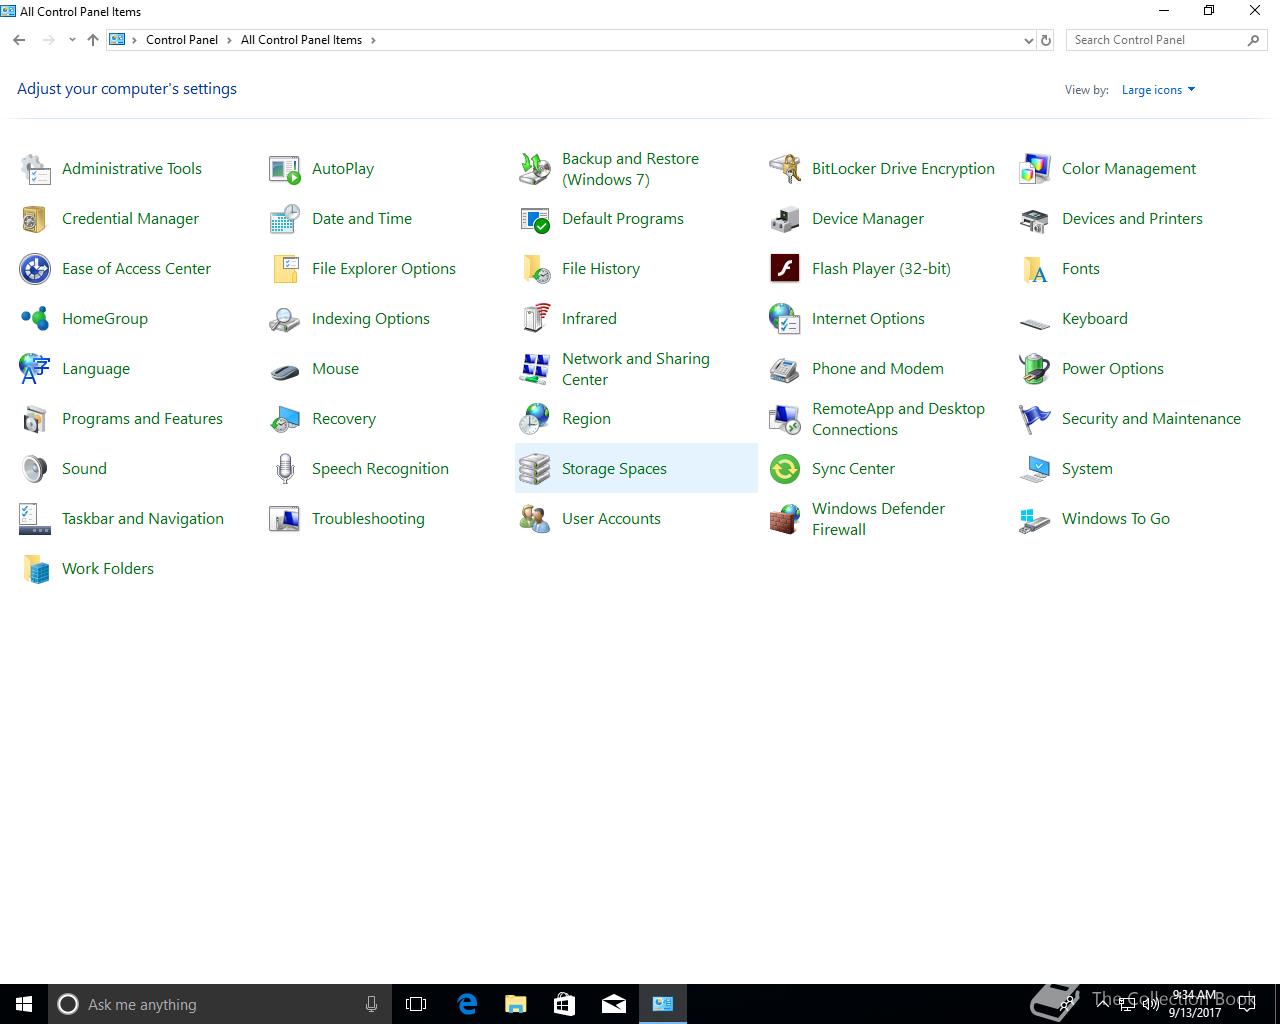Open the Network and Sharing Center icon
This screenshot has height=1024, width=1280.
point(535,369)
